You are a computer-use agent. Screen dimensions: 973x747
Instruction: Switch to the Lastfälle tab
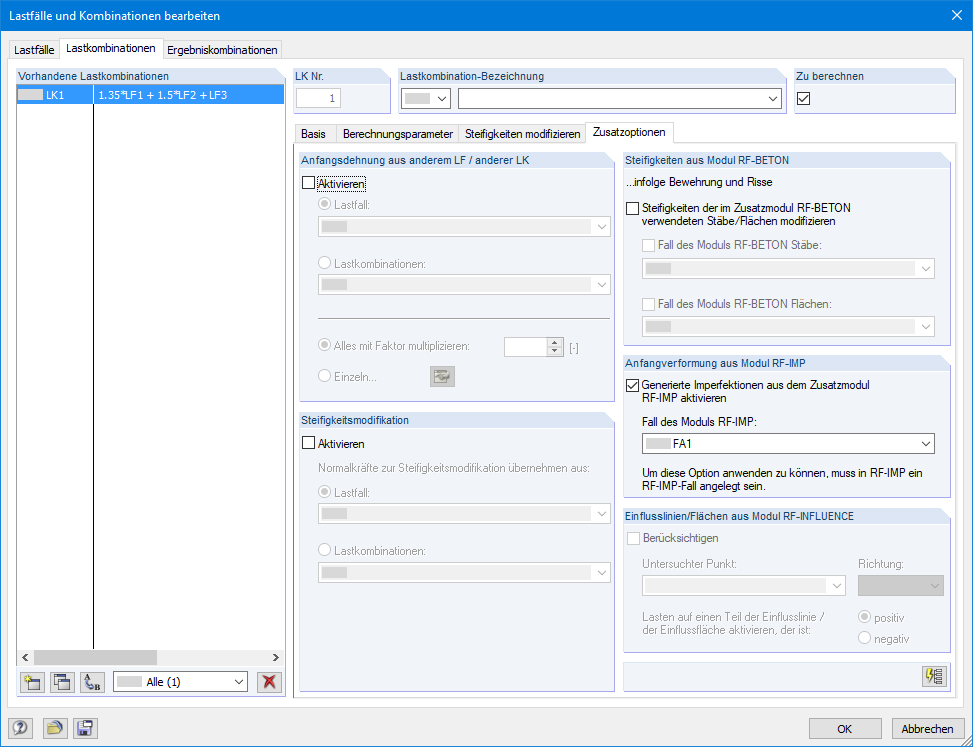click(x=34, y=50)
